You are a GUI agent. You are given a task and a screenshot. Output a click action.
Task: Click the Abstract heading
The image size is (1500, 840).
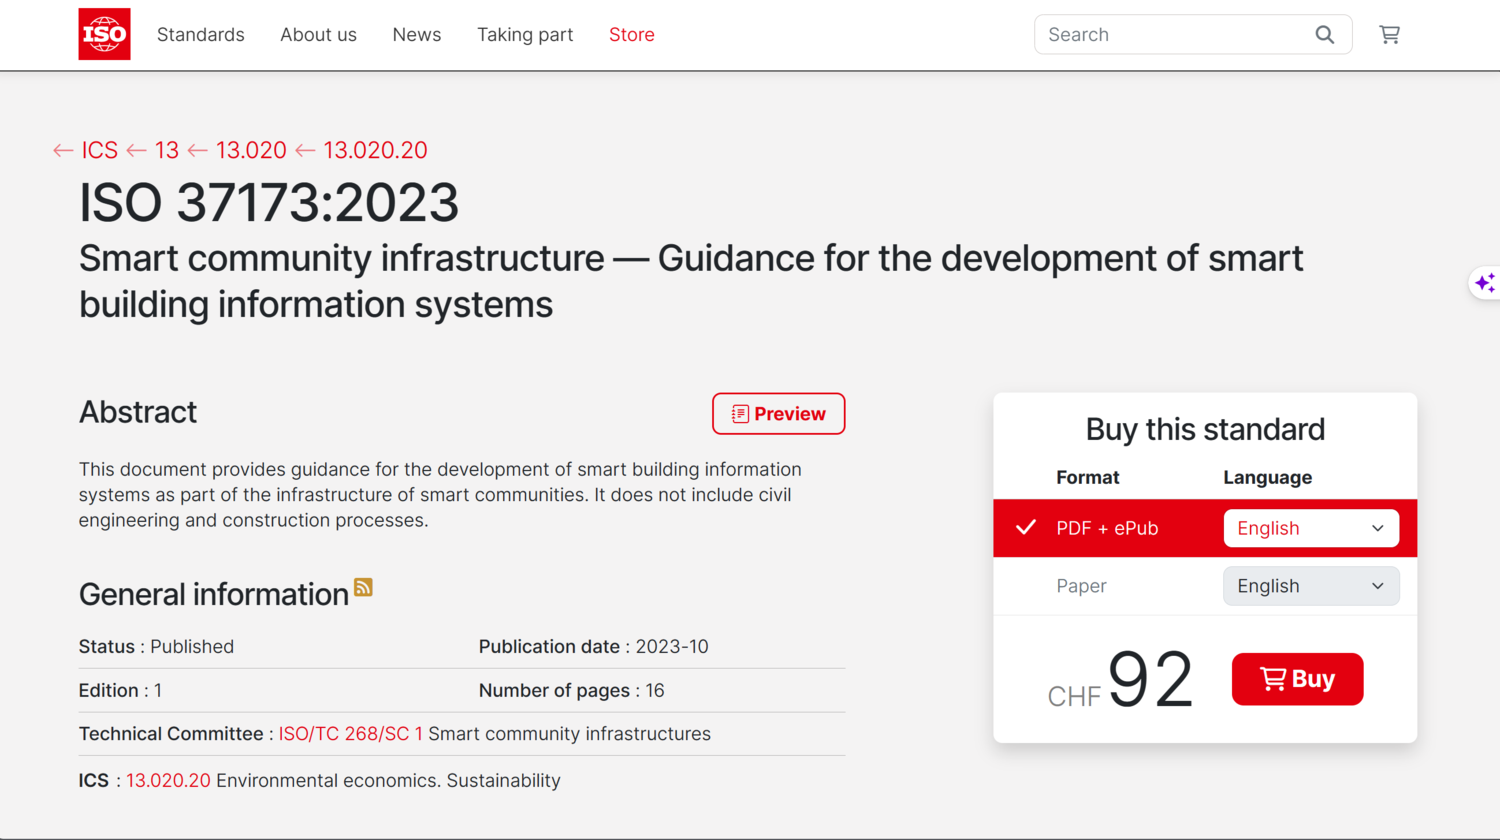pos(138,412)
